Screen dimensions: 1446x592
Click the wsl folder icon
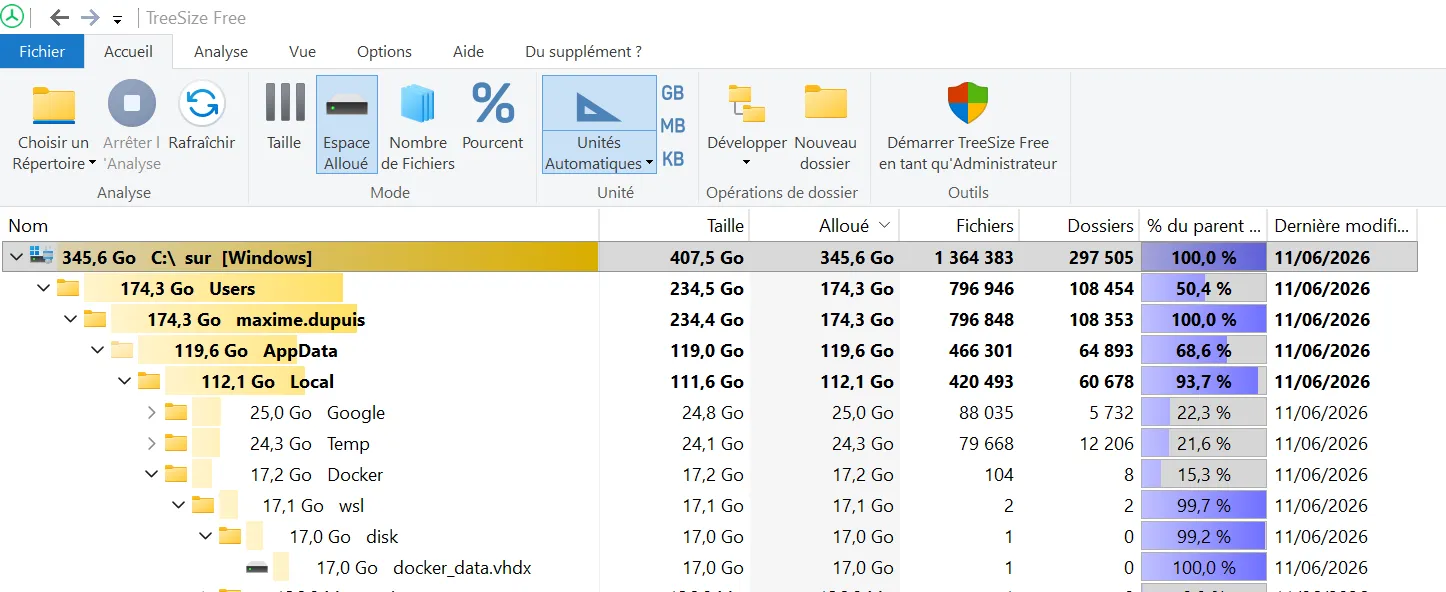(203, 505)
